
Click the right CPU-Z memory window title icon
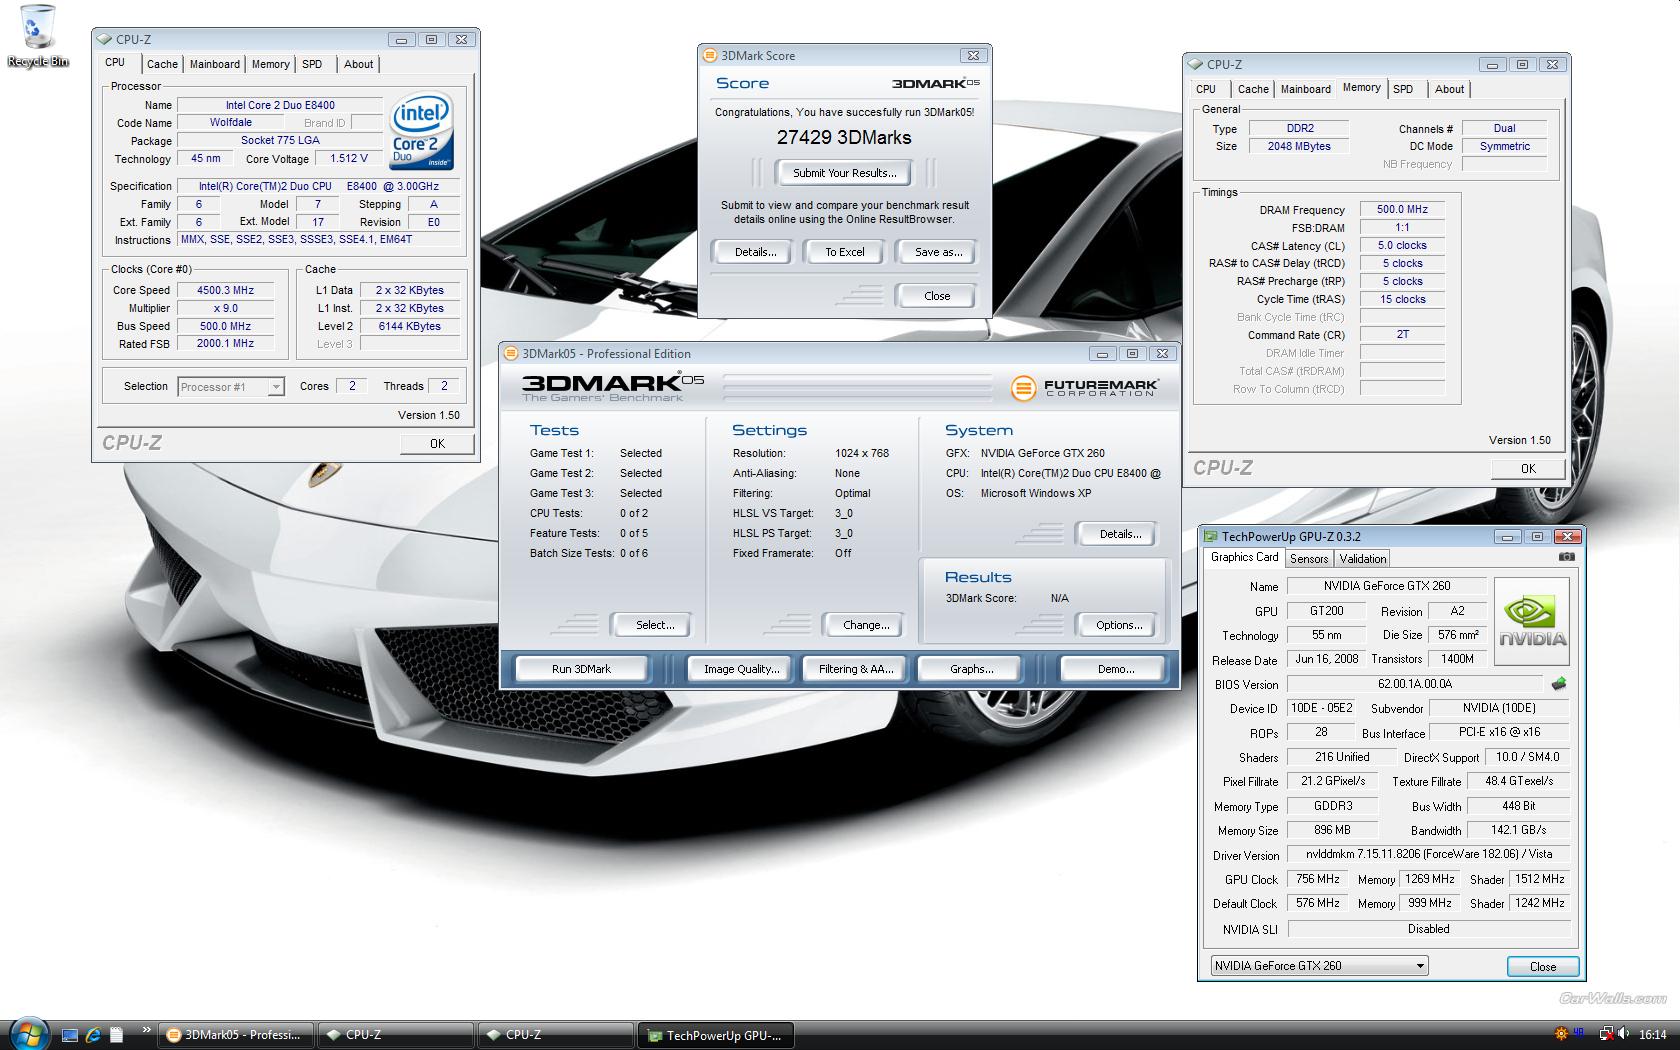[x=1196, y=65]
